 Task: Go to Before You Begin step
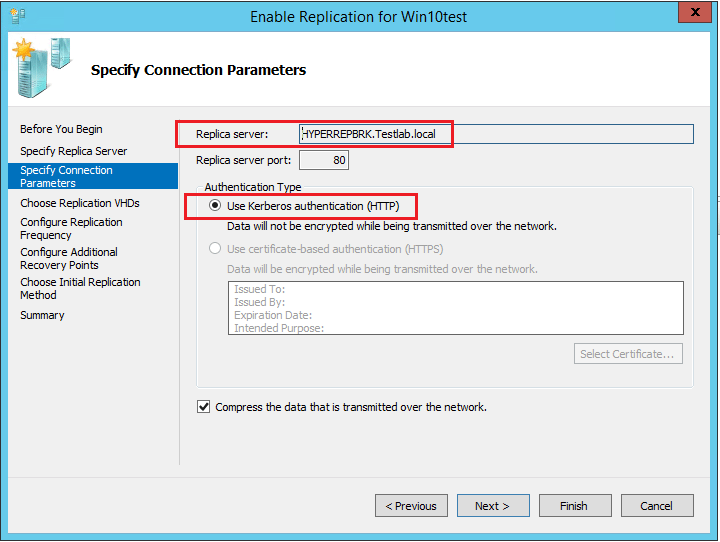[61, 129]
